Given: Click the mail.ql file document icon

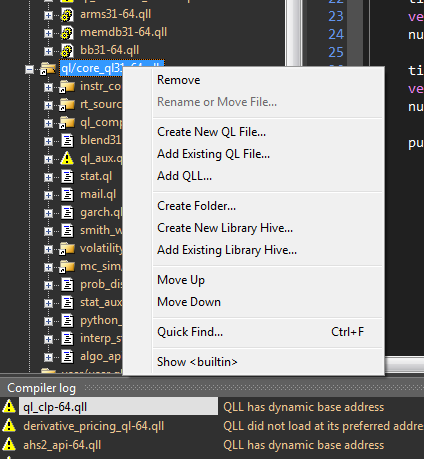Looking at the screenshot, I should [67, 195].
